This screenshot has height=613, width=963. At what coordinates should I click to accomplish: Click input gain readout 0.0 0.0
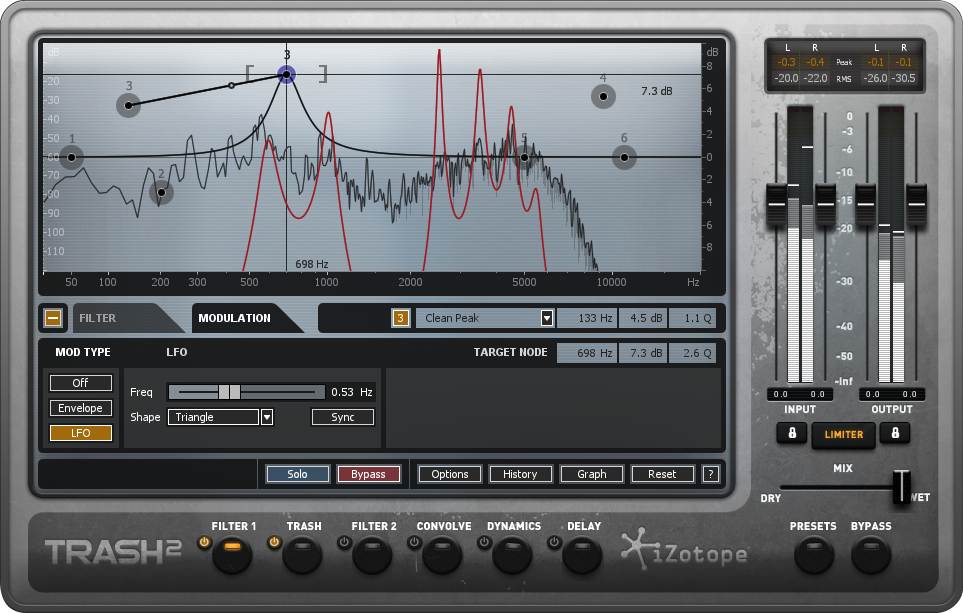[799, 394]
